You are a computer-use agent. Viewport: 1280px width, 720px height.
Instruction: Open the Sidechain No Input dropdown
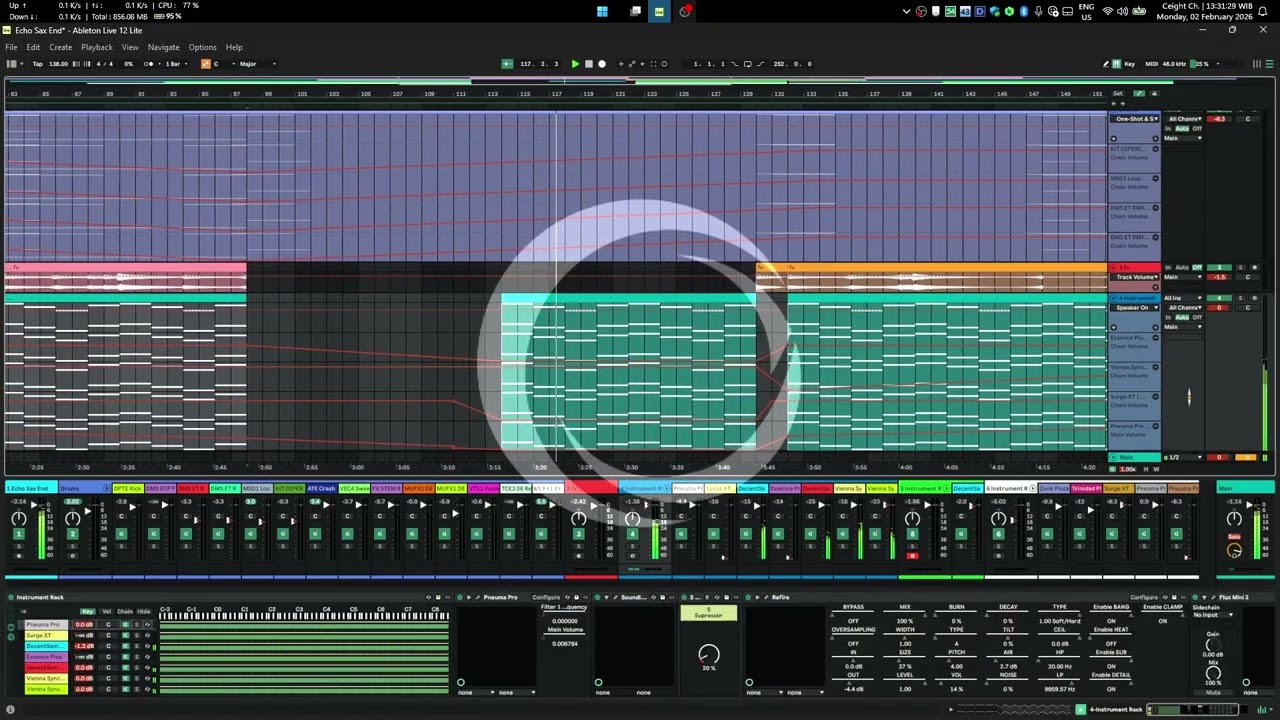click(x=1211, y=615)
